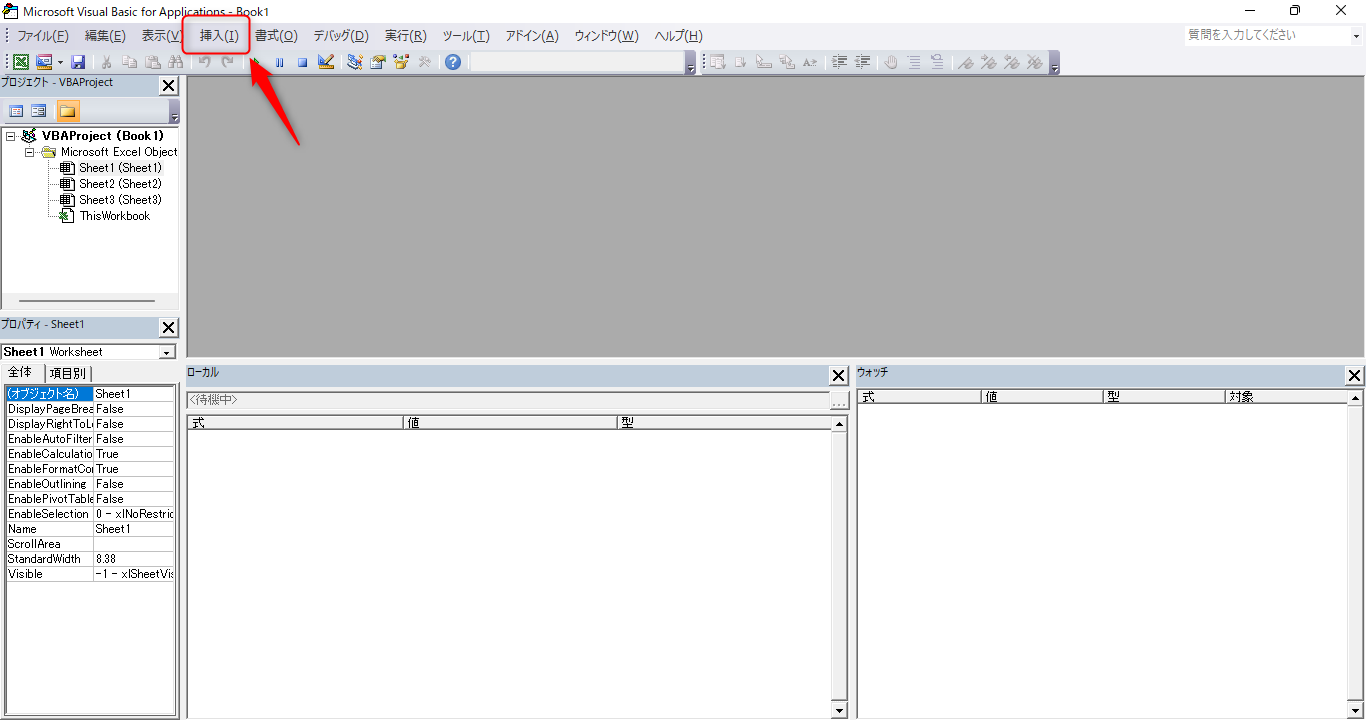Click the blue Help question mark icon
1366x720 pixels.
pyautogui.click(x=453, y=62)
